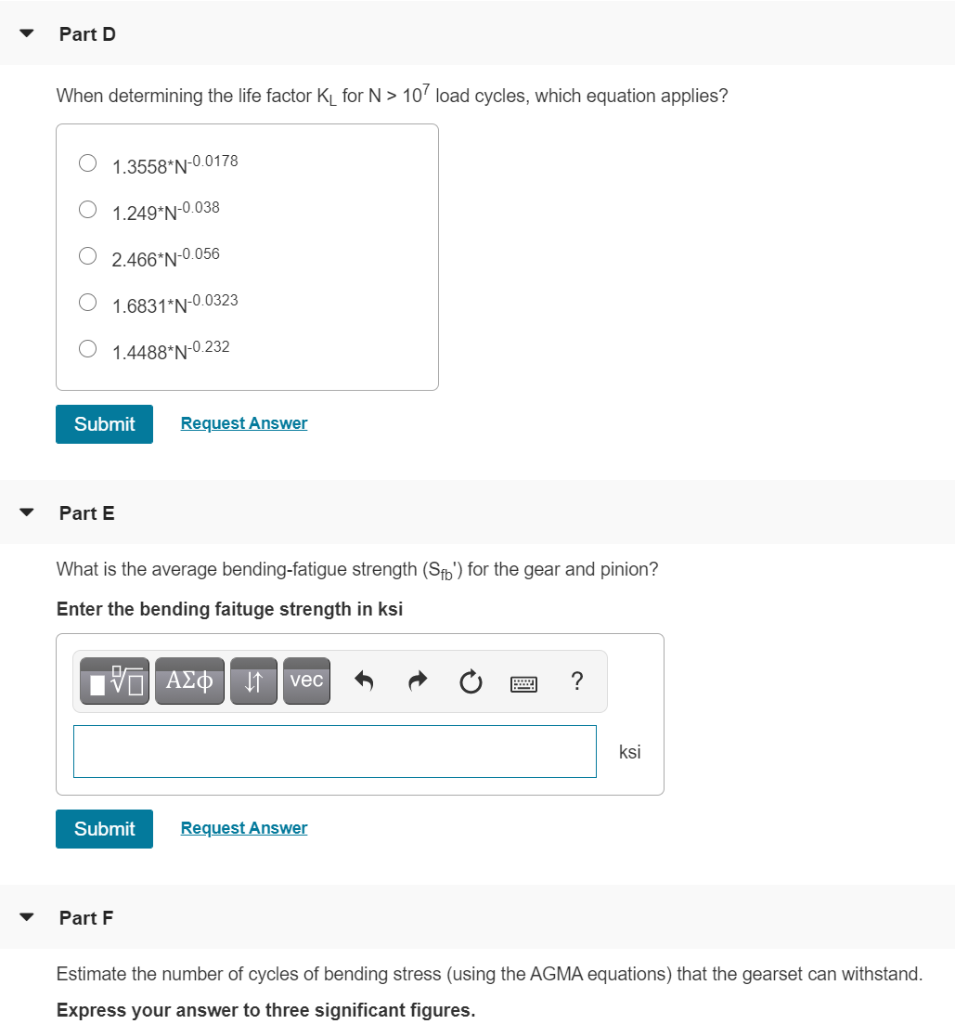The image size is (955, 1024).
Task: Choose the 2.466*N^-0.056 answer
Action: (x=87, y=255)
